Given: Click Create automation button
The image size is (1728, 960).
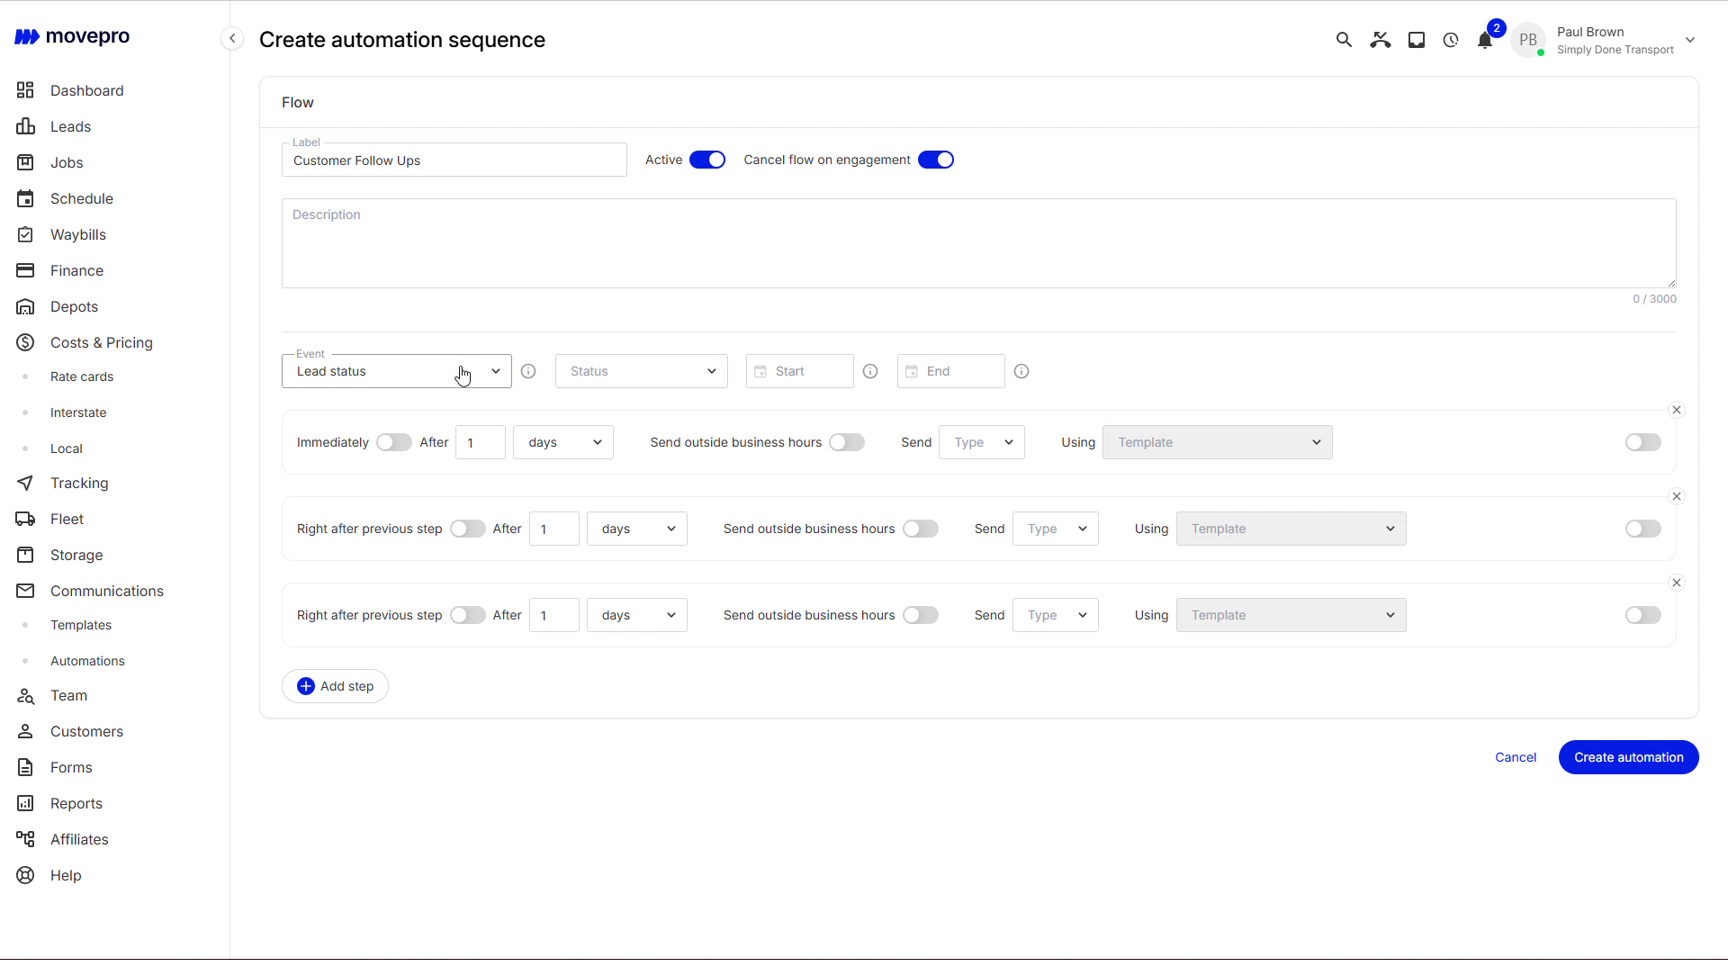Looking at the screenshot, I should pos(1628,757).
